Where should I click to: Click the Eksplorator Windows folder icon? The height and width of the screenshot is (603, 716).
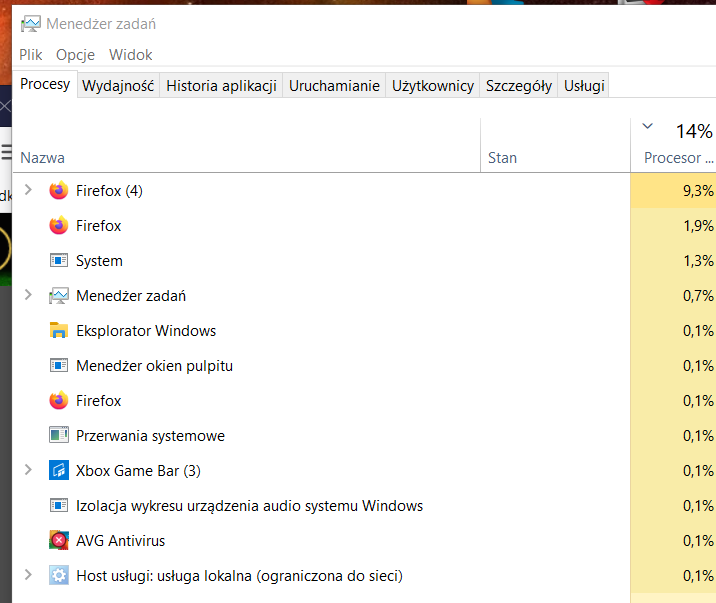[x=59, y=330]
